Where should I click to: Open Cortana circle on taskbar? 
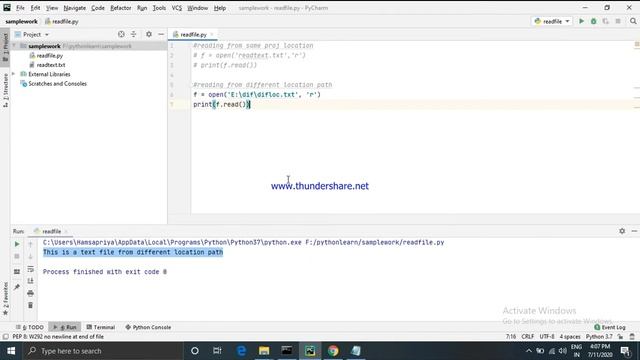coord(195,351)
